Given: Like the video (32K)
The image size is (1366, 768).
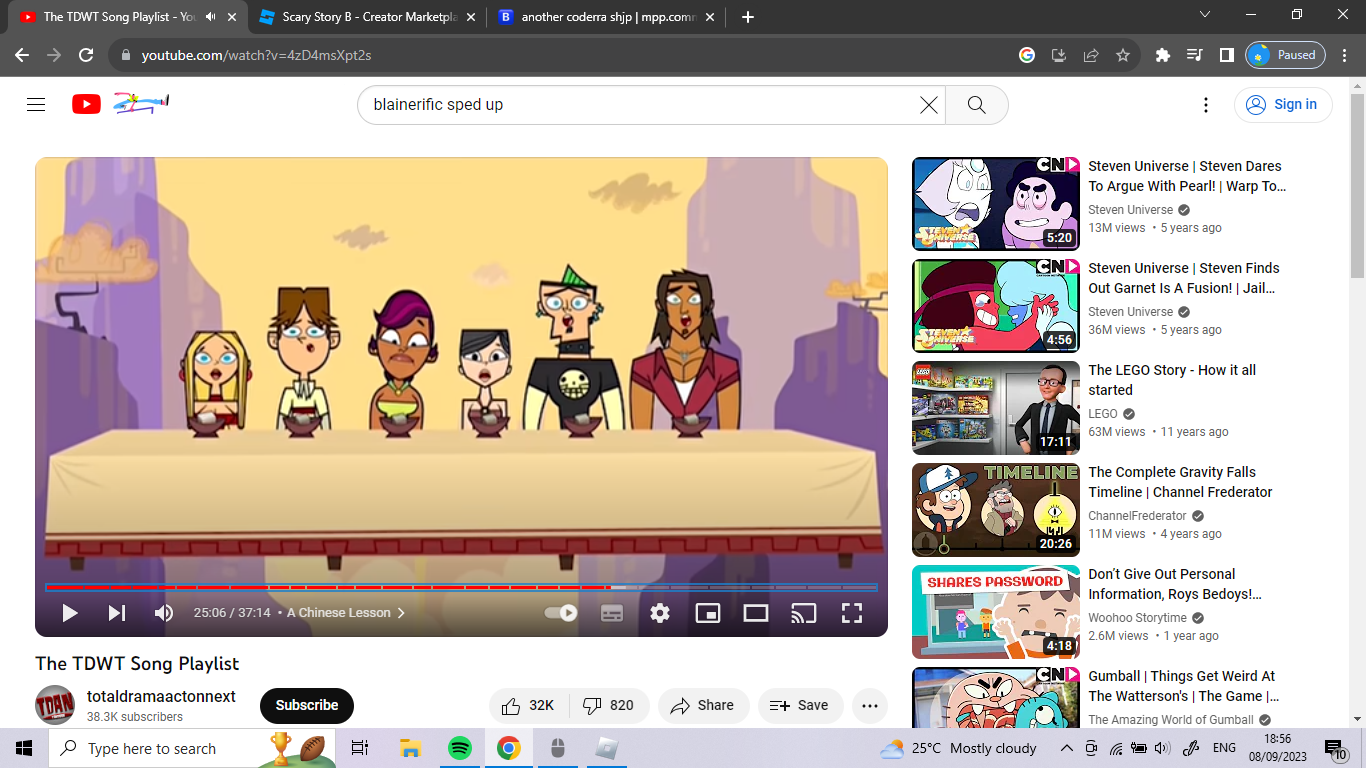Looking at the screenshot, I should [x=529, y=705].
